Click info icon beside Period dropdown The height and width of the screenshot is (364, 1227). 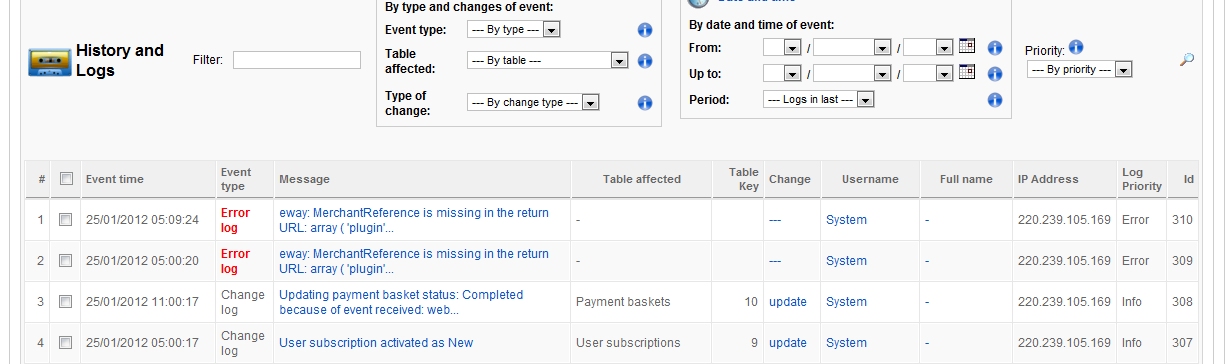(x=995, y=100)
